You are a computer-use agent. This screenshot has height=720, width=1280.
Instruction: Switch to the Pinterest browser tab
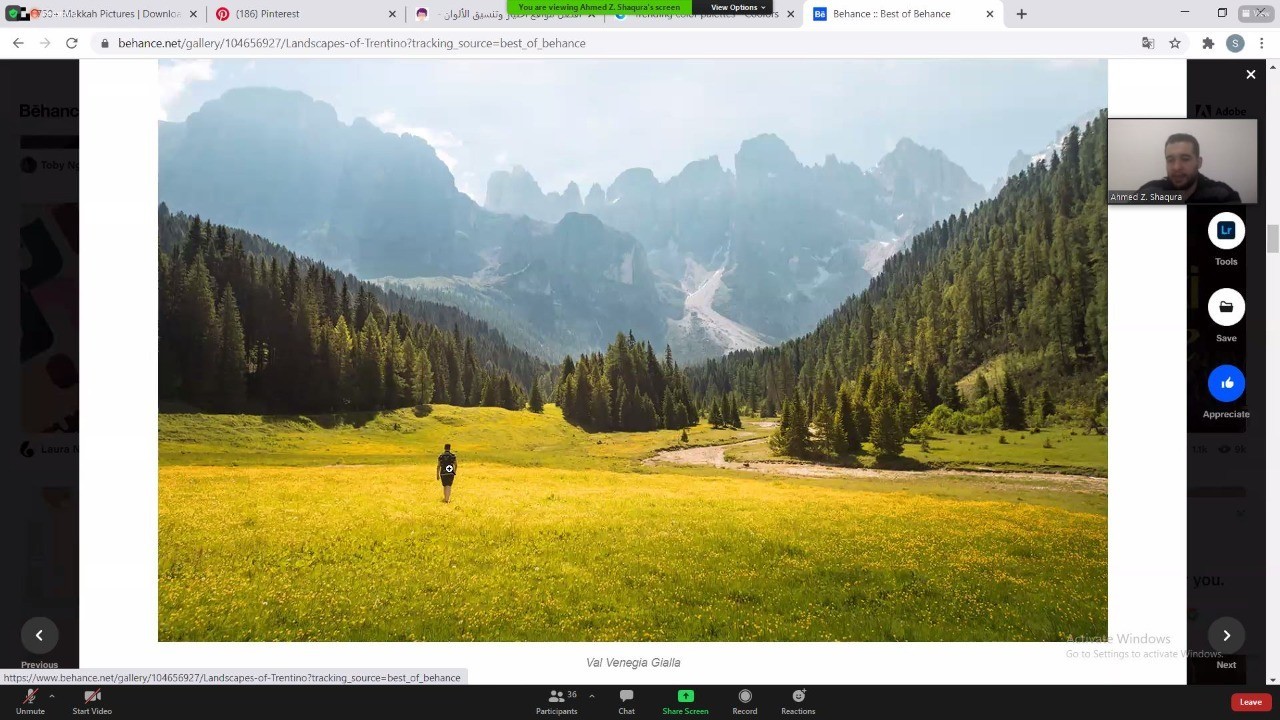[x=267, y=14]
